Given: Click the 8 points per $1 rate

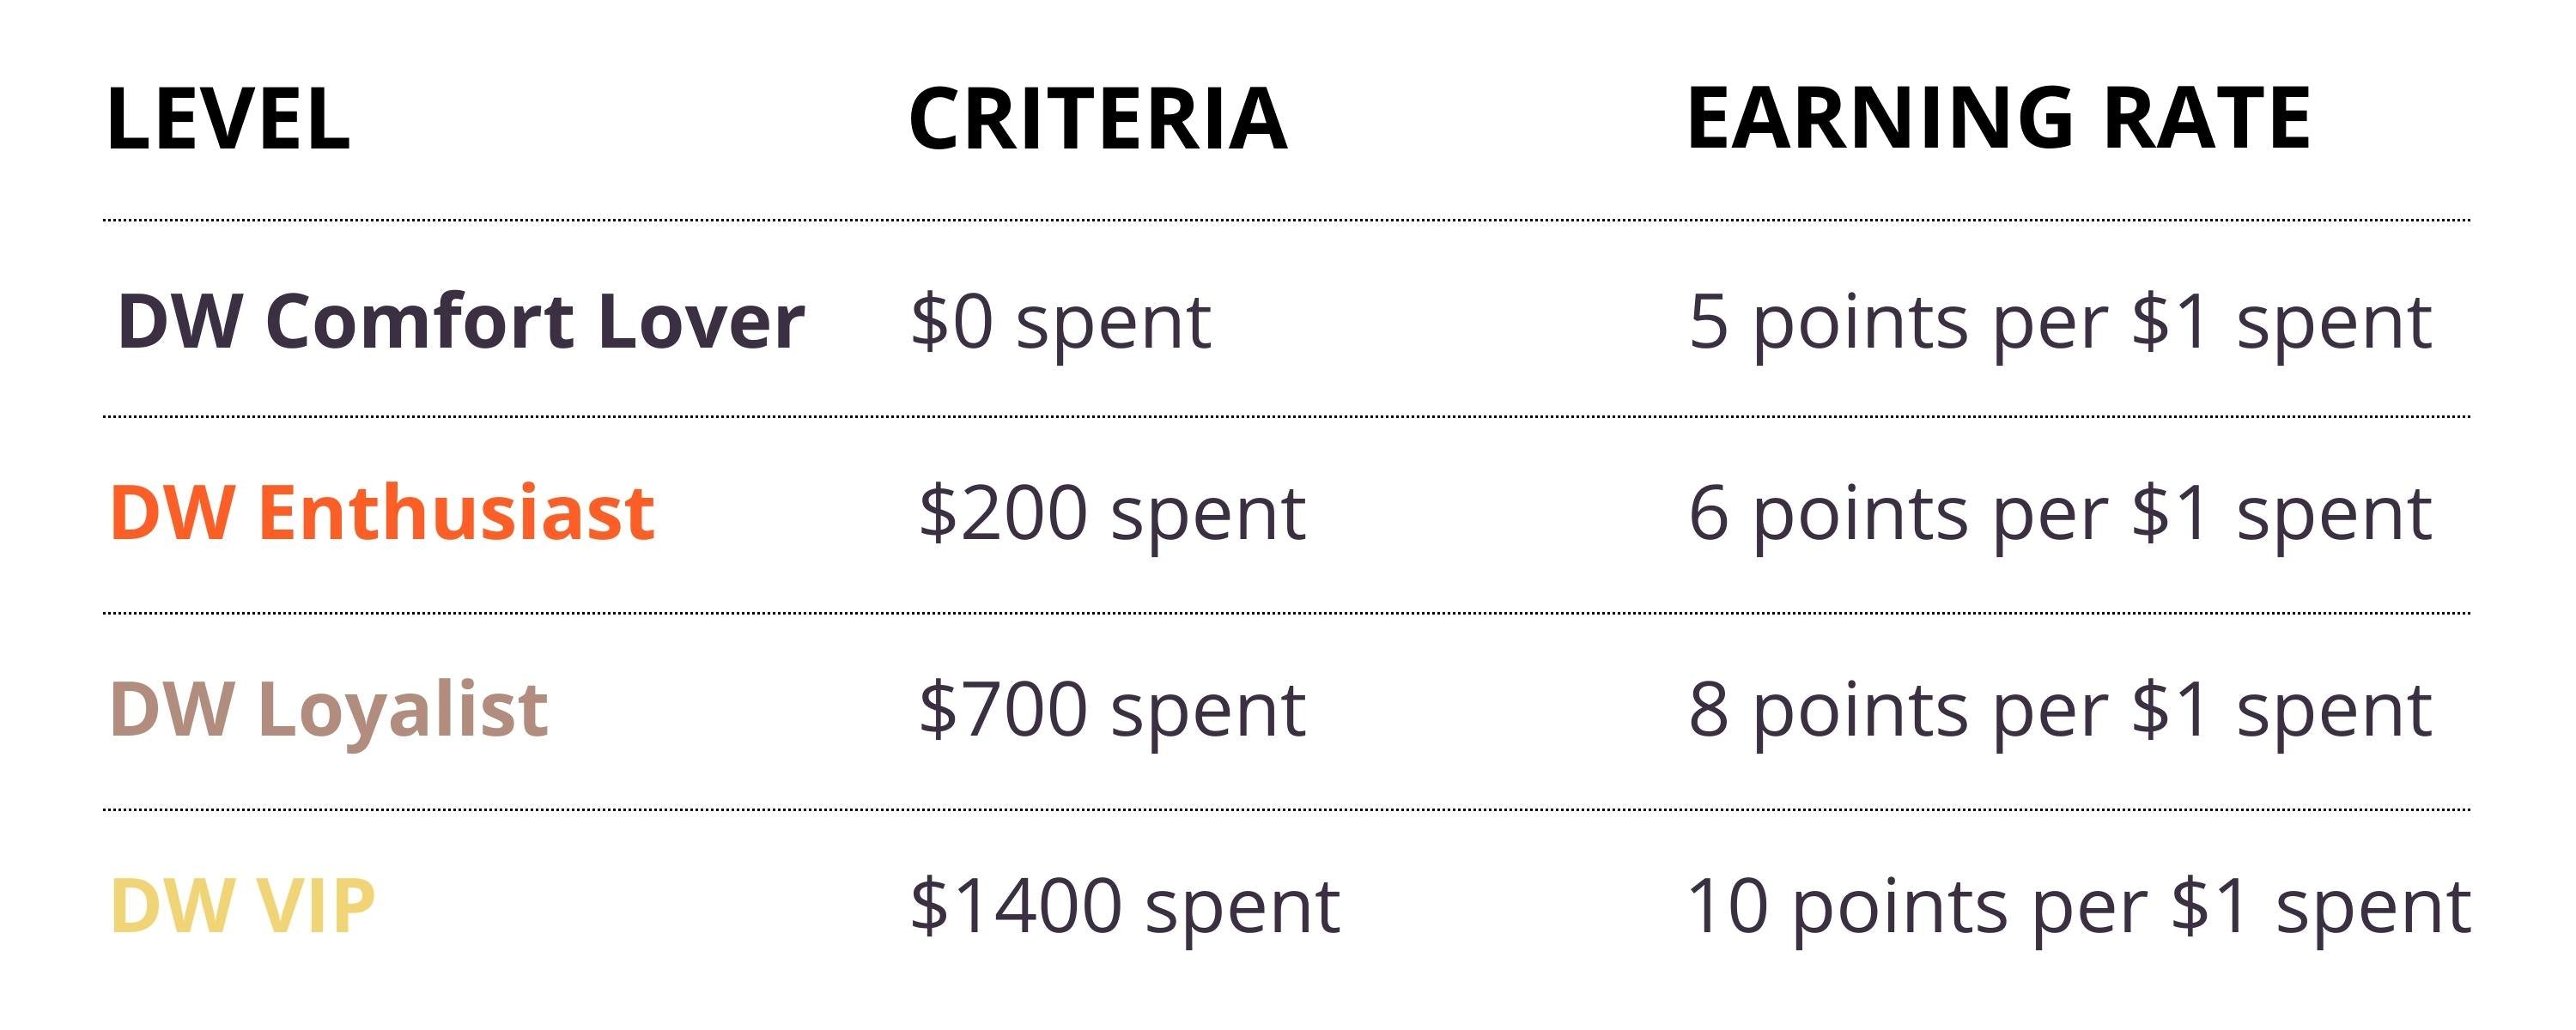Looking at the screenshot, I should (2060, 711).
